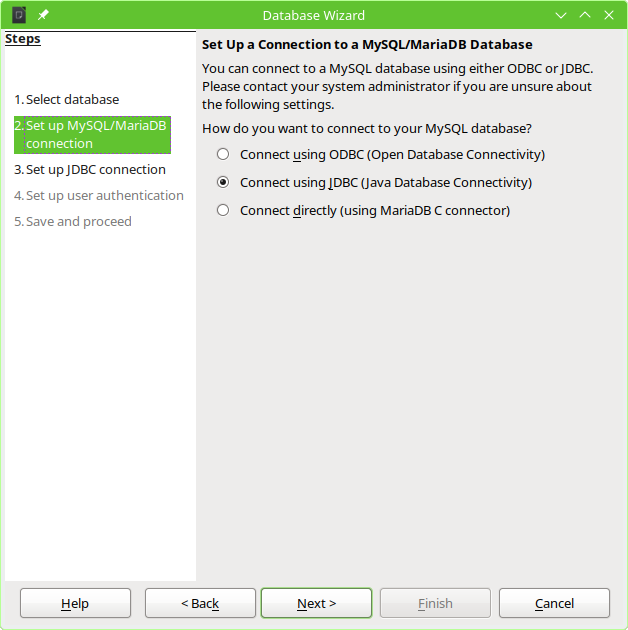Maximize the Database Wizard window

point(585,15)
